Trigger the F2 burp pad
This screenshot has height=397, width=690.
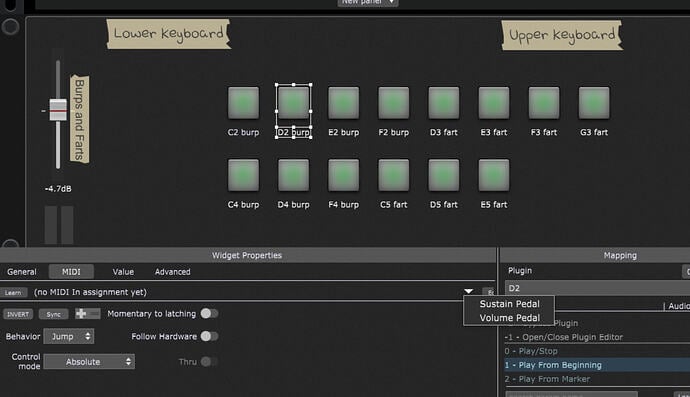pos(394,103)
